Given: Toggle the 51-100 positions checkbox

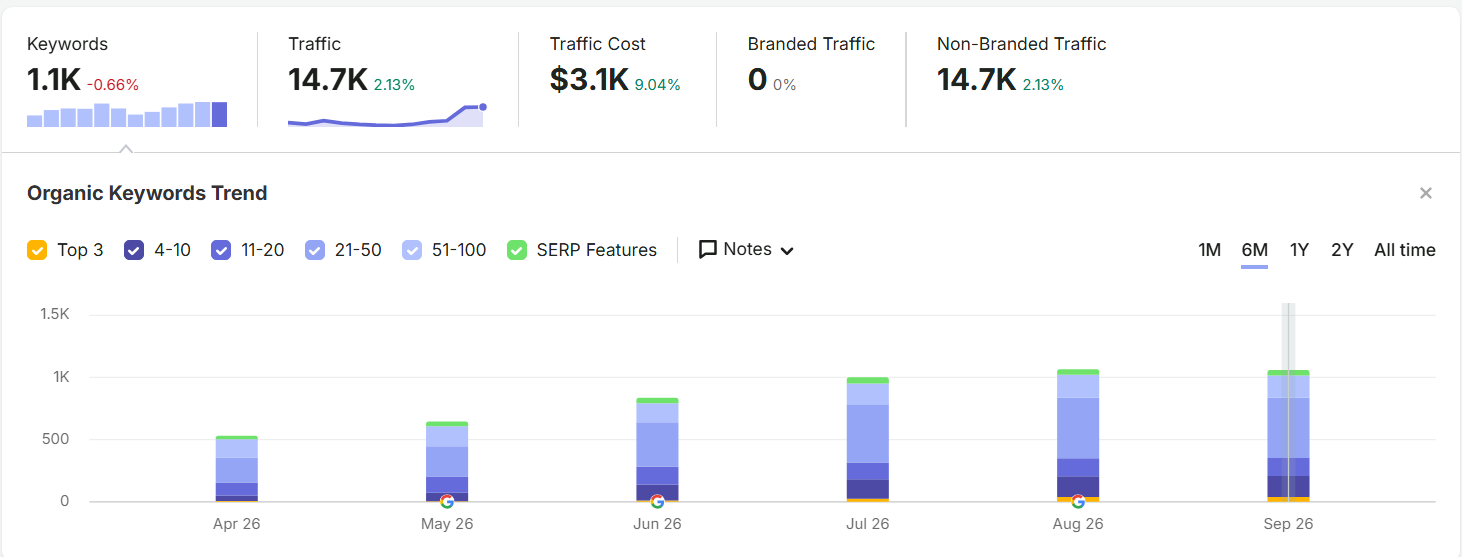Looking at the screenshot, I should point(412,250).
